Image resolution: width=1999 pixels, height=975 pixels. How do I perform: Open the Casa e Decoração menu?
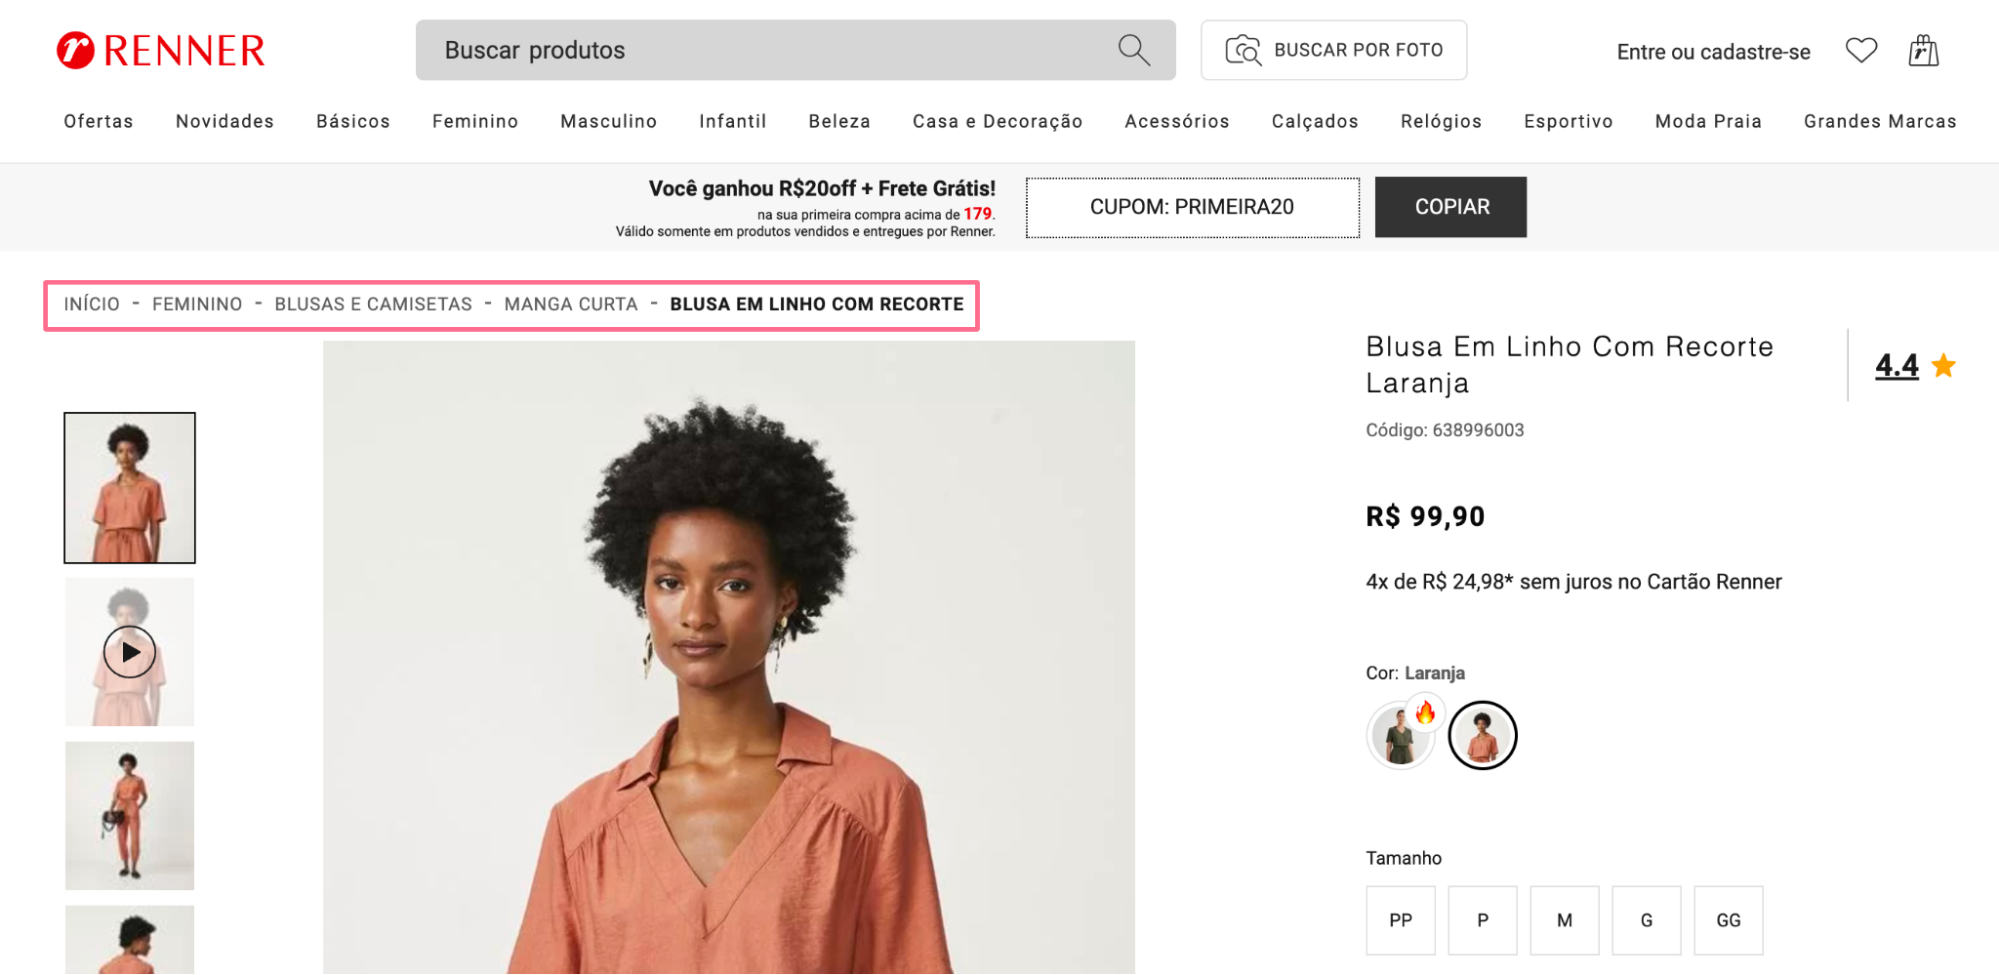coord(996,121)
